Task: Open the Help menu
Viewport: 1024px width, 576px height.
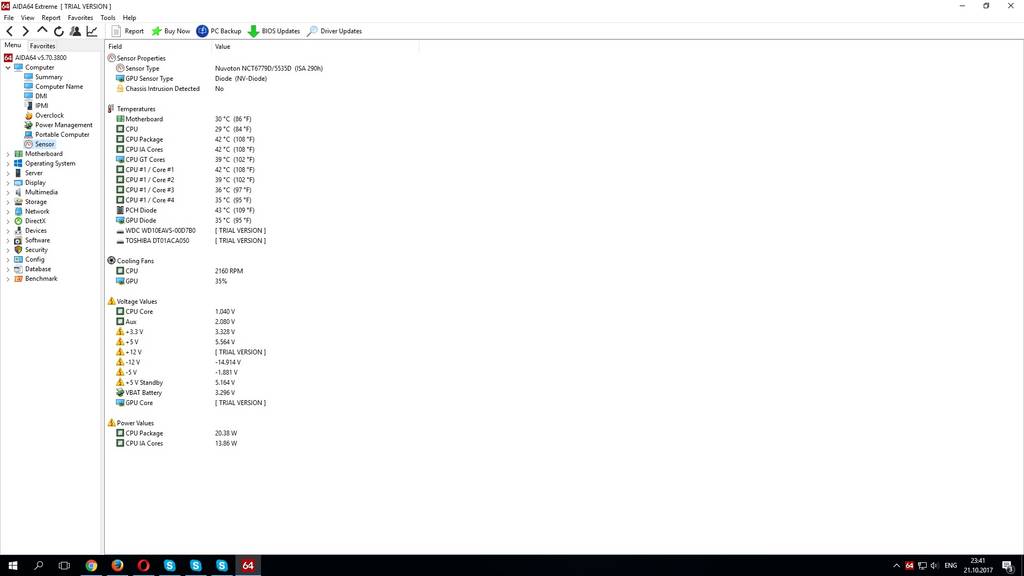Action: point(129,18)
